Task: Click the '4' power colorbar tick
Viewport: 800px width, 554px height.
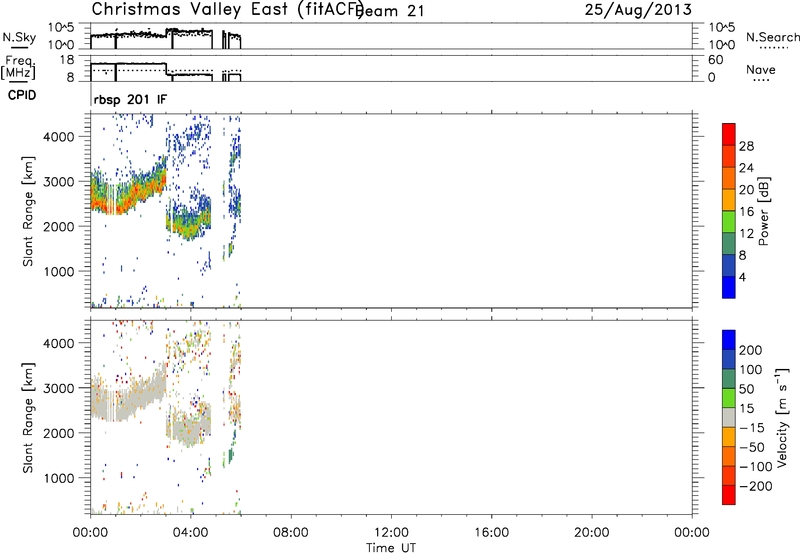Action: click(742, 277)
